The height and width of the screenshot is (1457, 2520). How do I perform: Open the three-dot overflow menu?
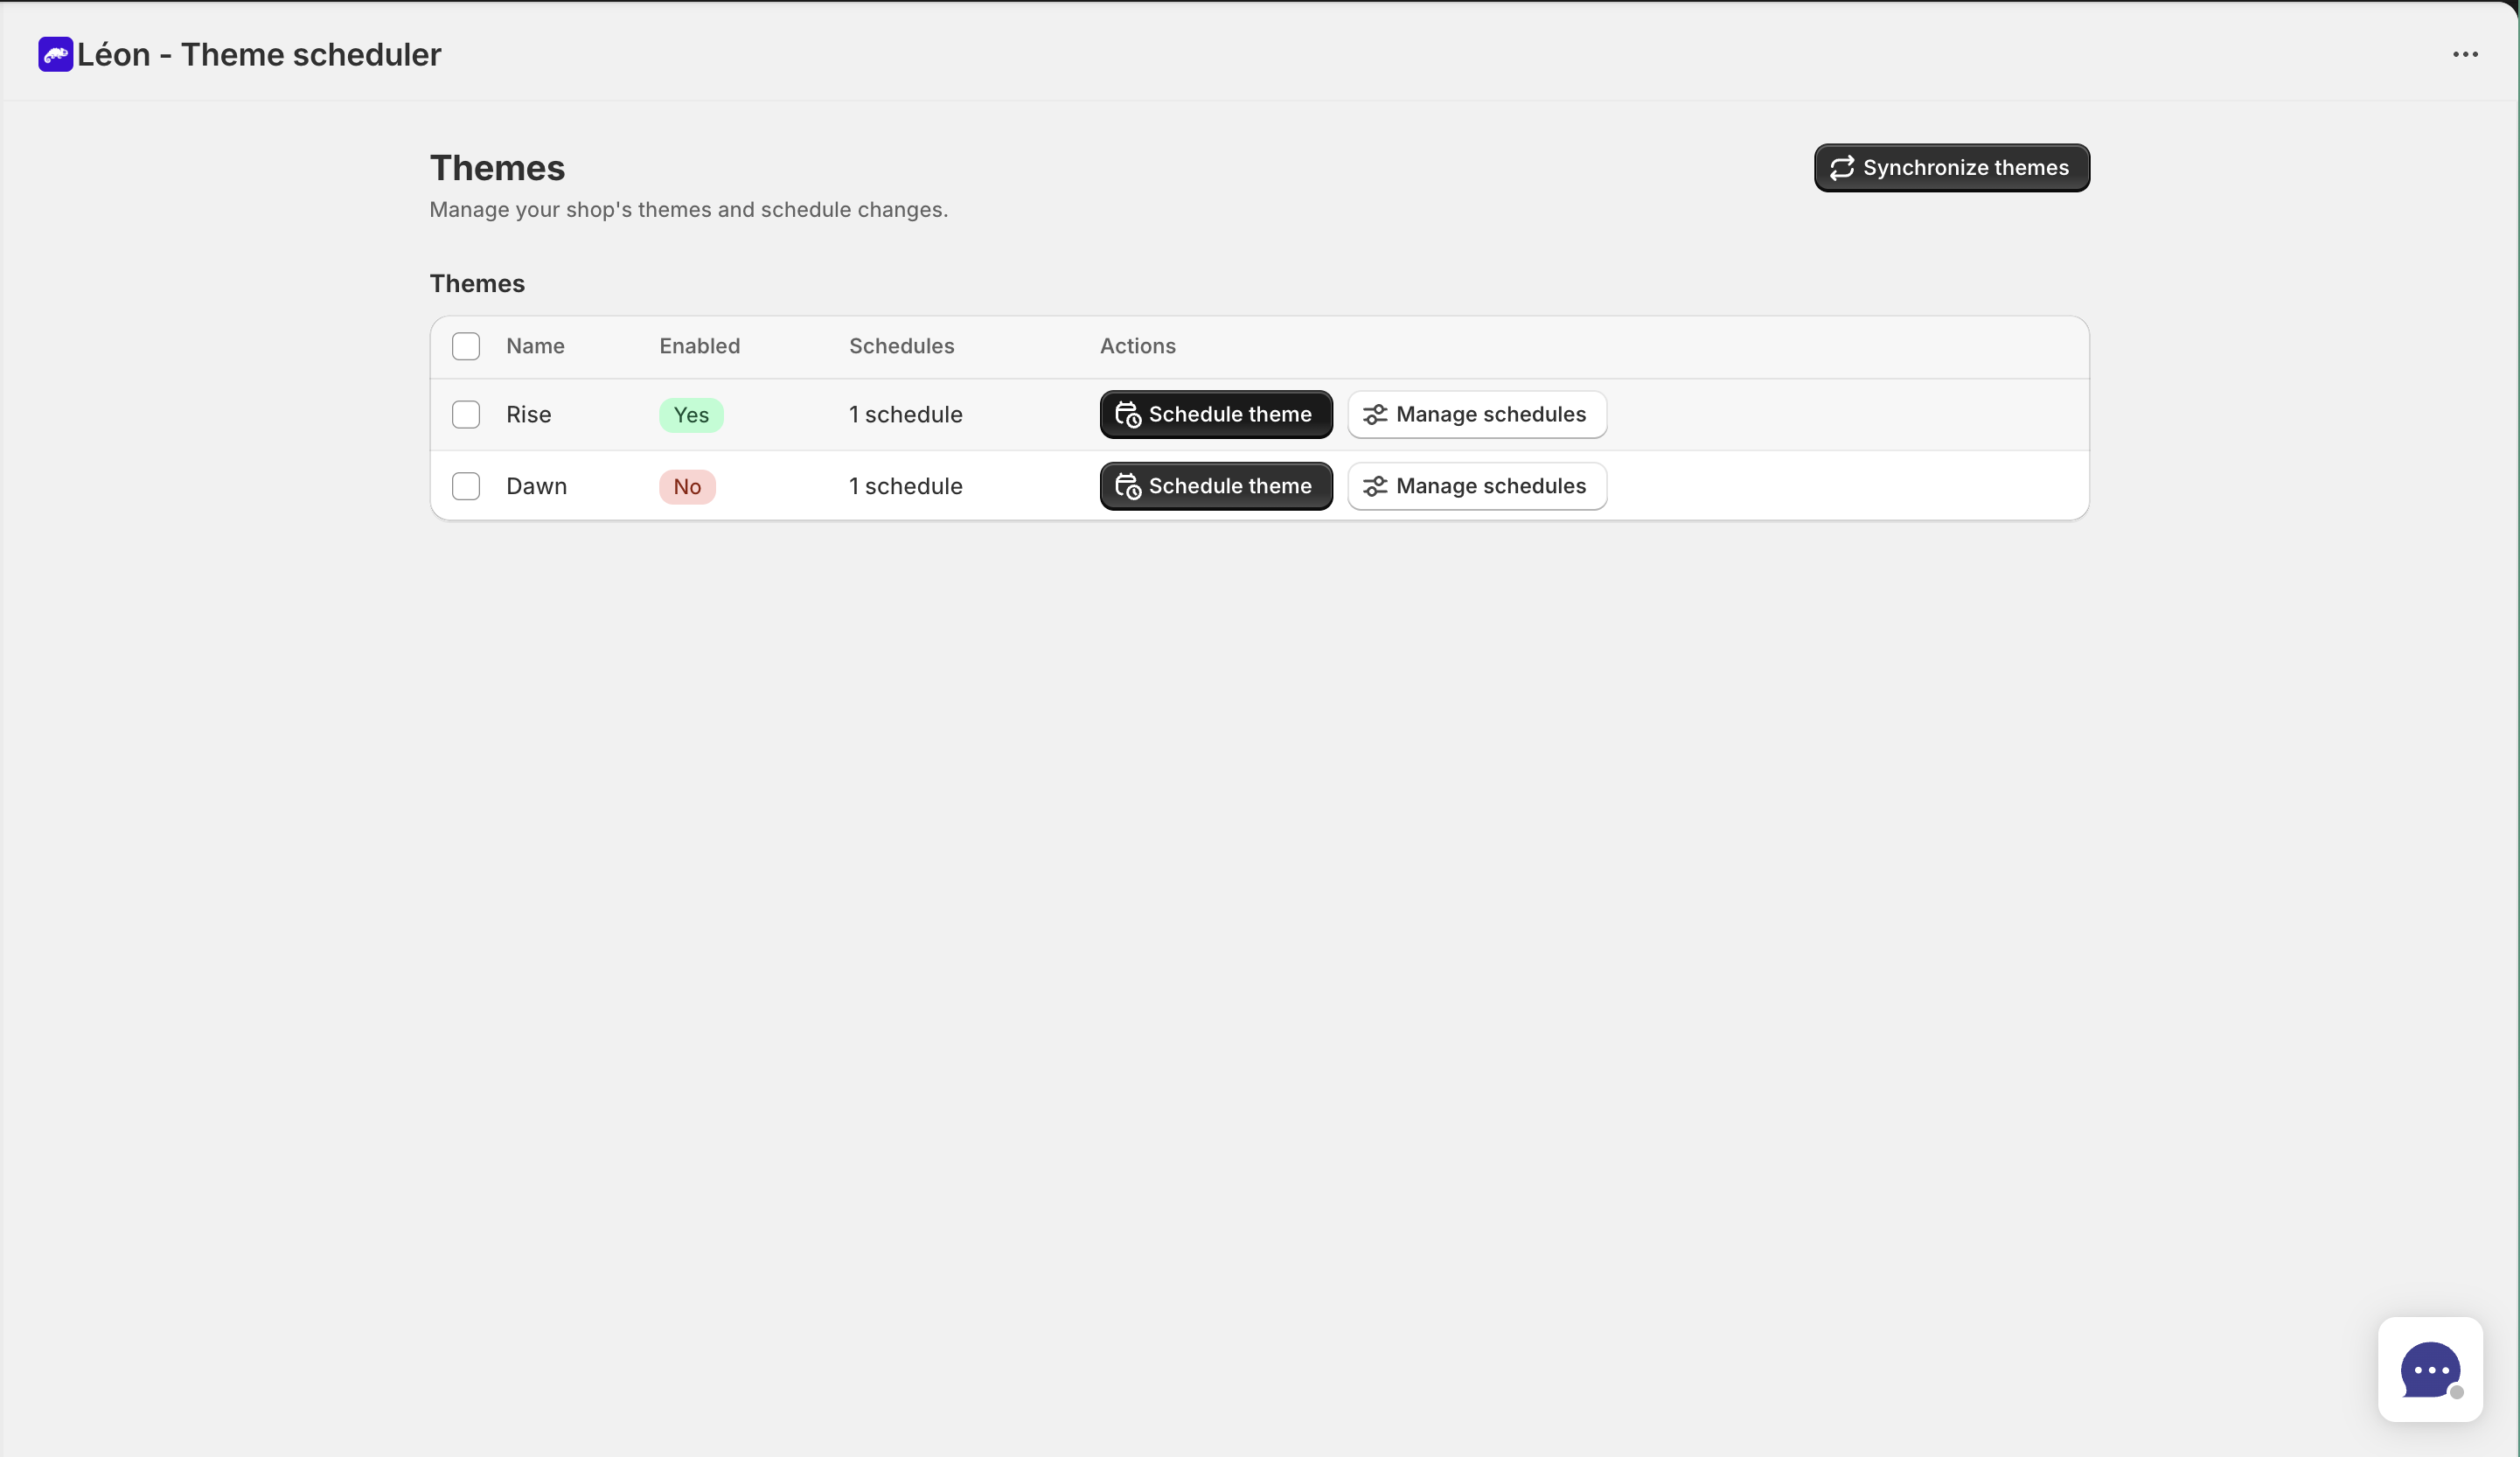(2465, 54)
